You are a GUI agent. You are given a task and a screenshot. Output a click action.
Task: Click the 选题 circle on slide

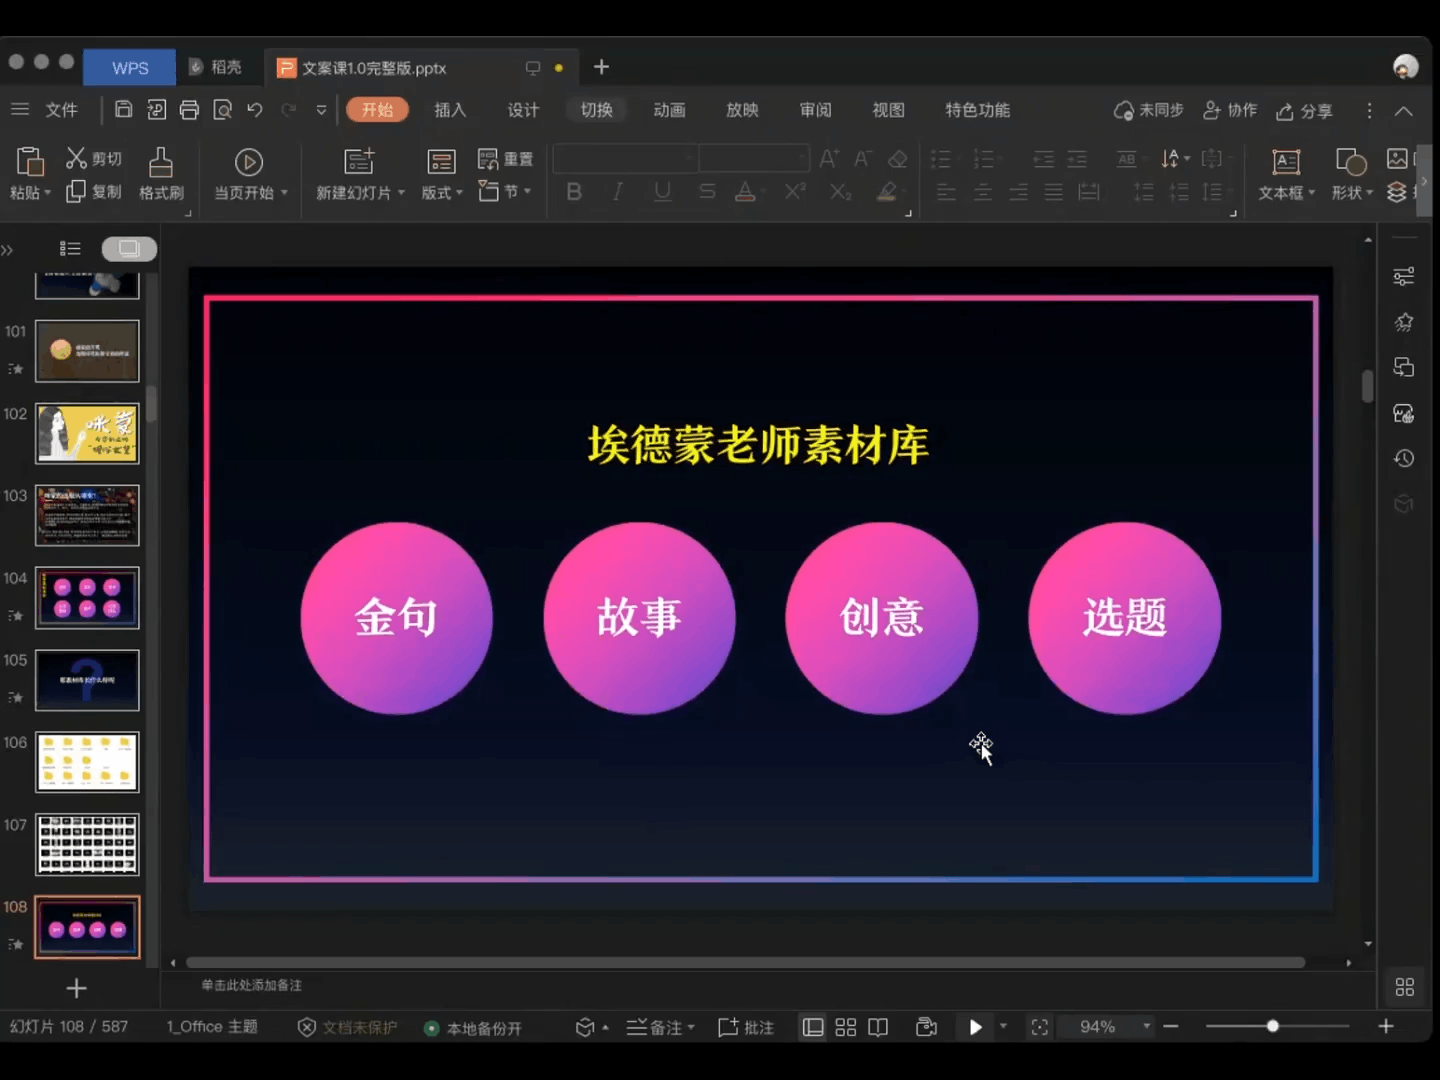click(1124, 618)
